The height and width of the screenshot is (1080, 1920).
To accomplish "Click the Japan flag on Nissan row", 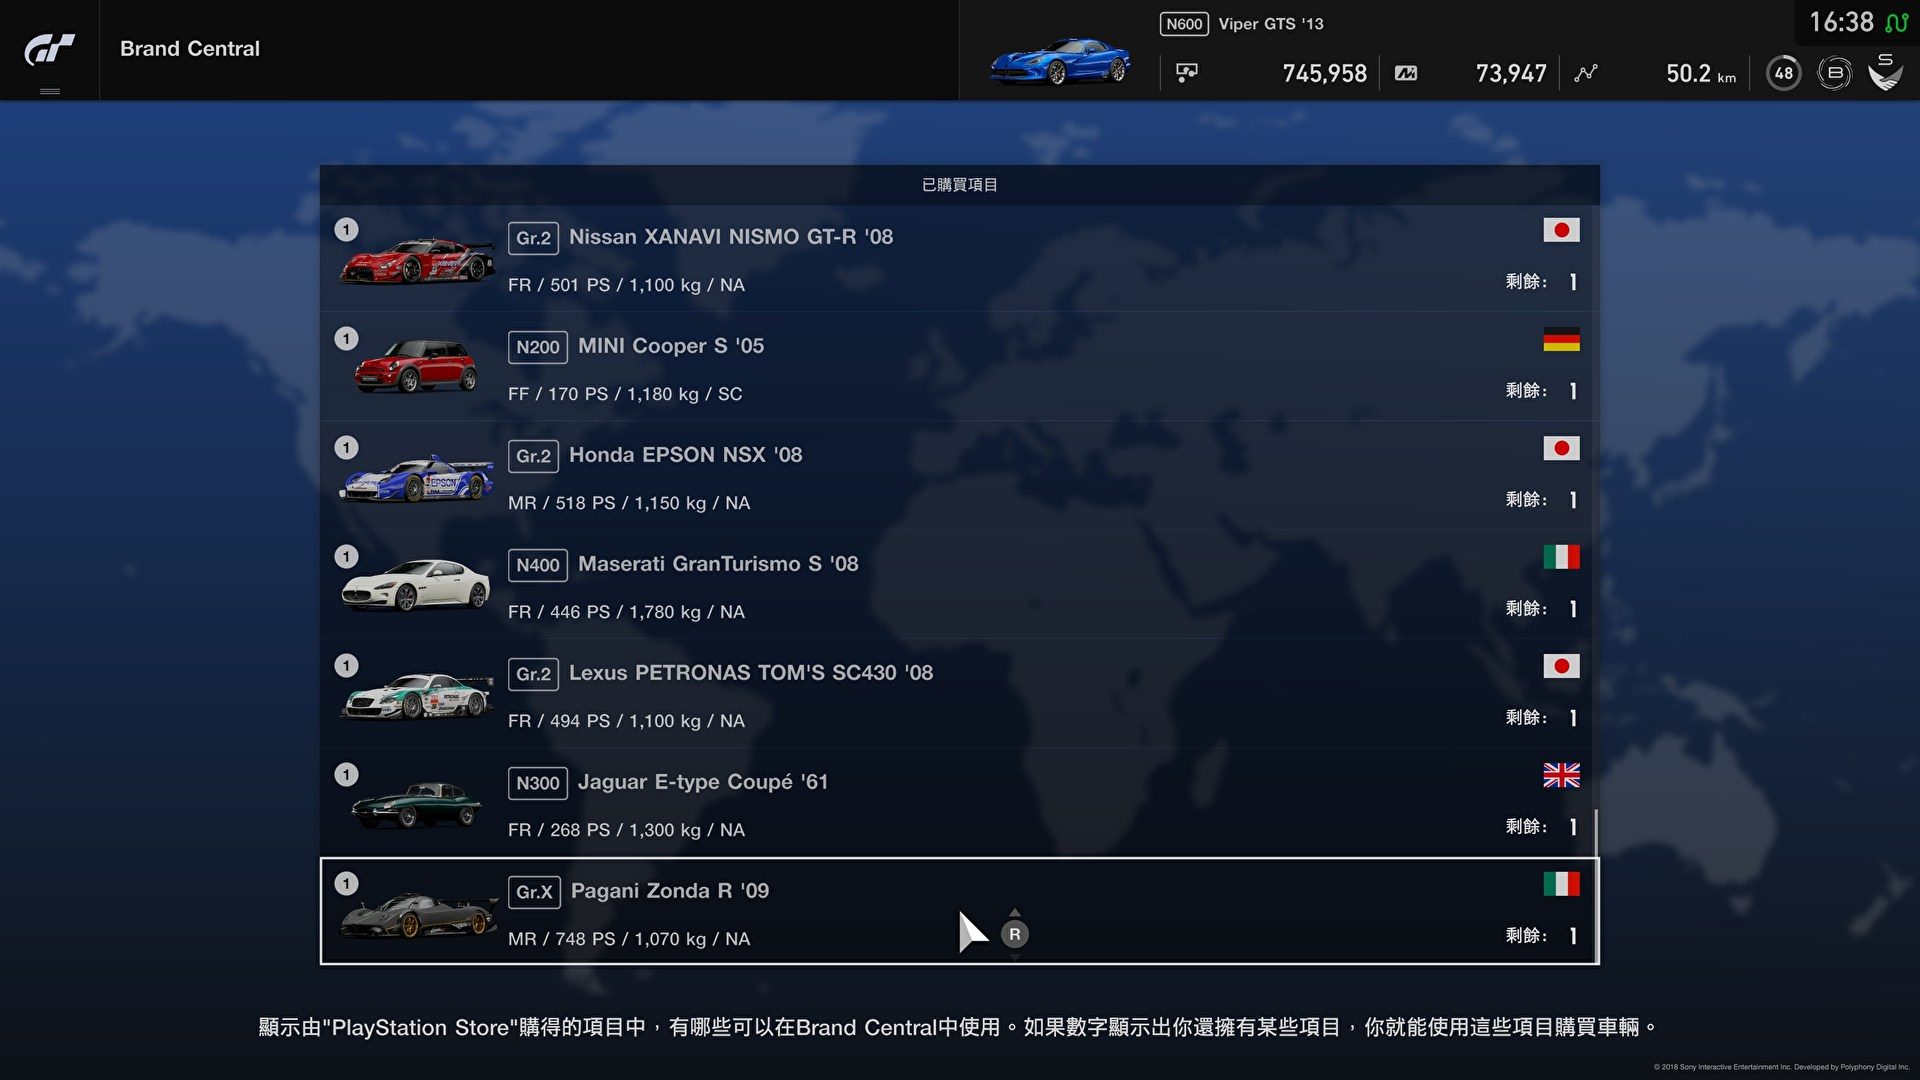I will coord(1561,230).
